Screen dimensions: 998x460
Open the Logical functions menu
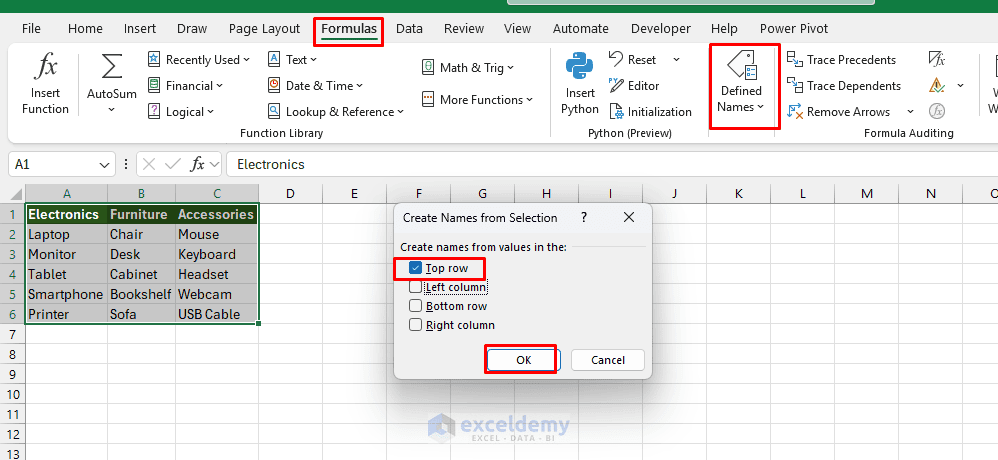[x=181, y=112]
